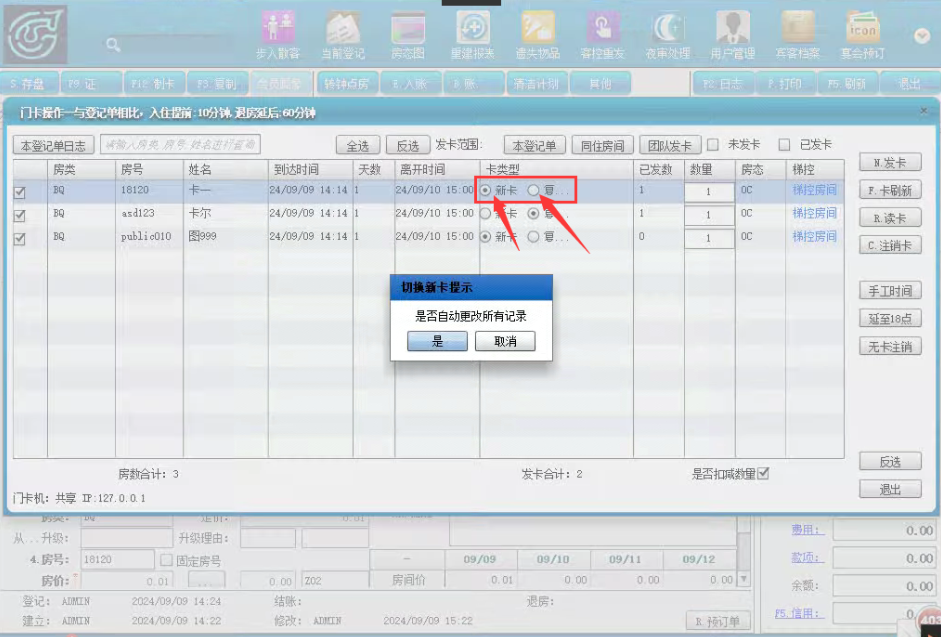Screen dimensions: 941x637
Task: Click the 无卡注销 button
Action: tap(890, 346)
